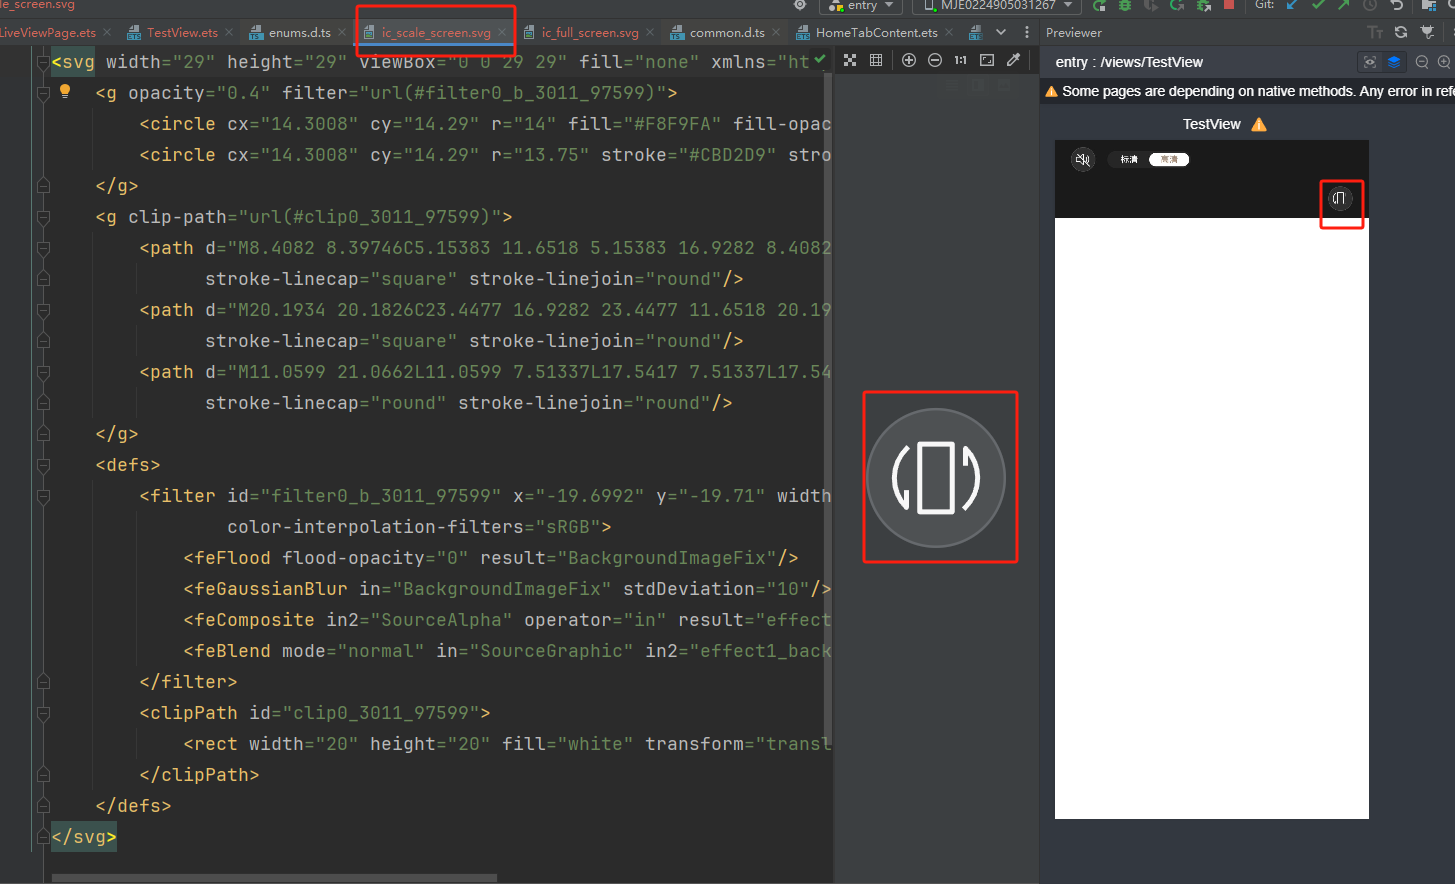Screen dimensions: 1455x884
Task: Click the feGaussianBlur code line
Action: point(507,589)
